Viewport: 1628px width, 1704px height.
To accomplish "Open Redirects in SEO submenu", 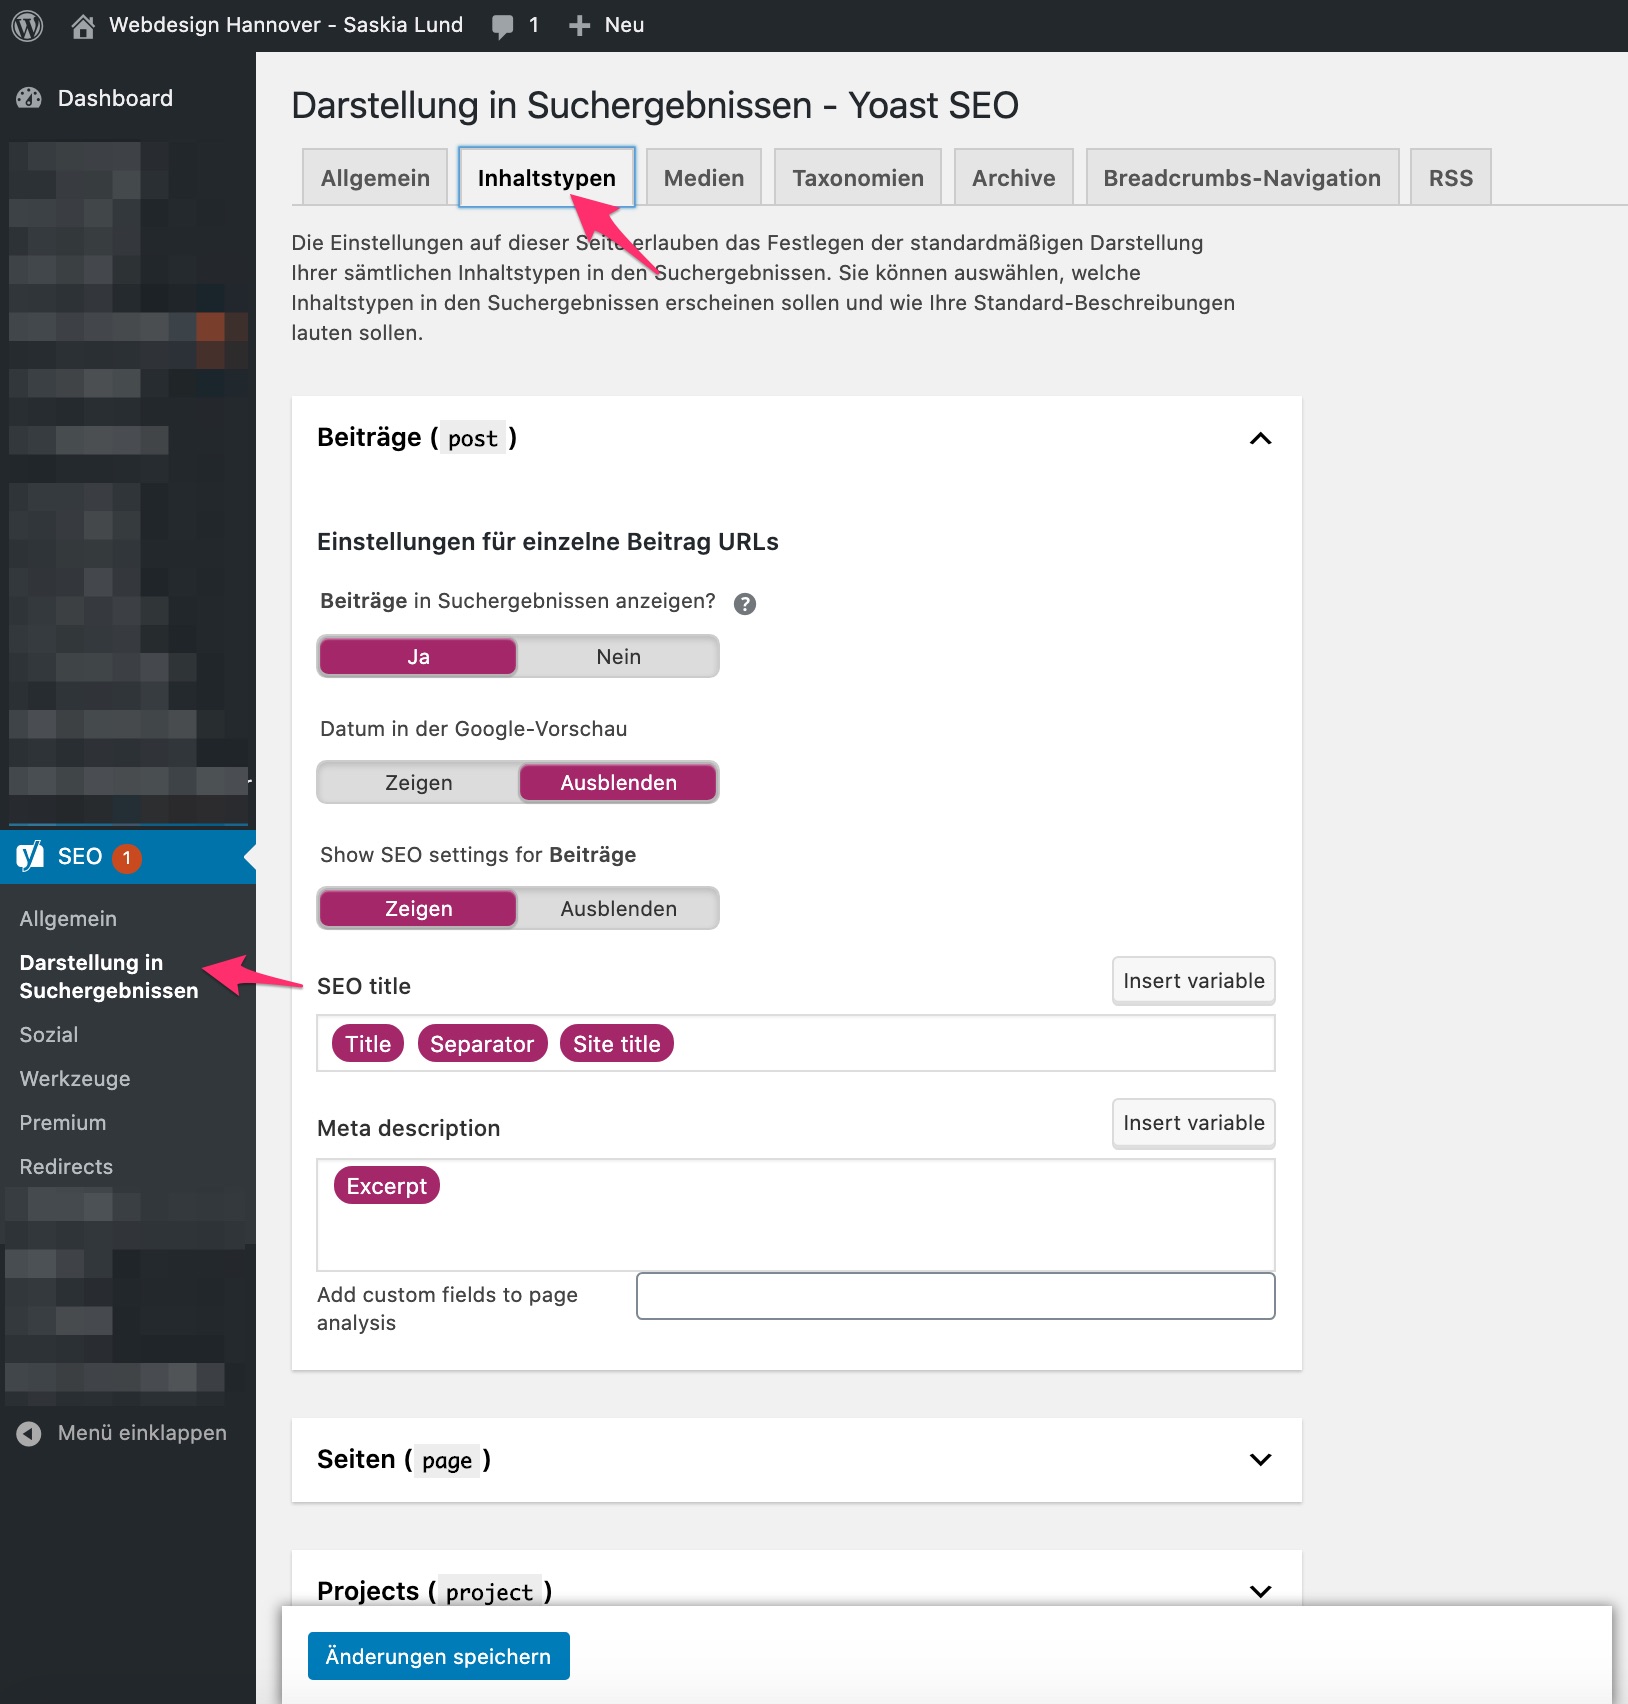I will click(x=66, y=1167).
